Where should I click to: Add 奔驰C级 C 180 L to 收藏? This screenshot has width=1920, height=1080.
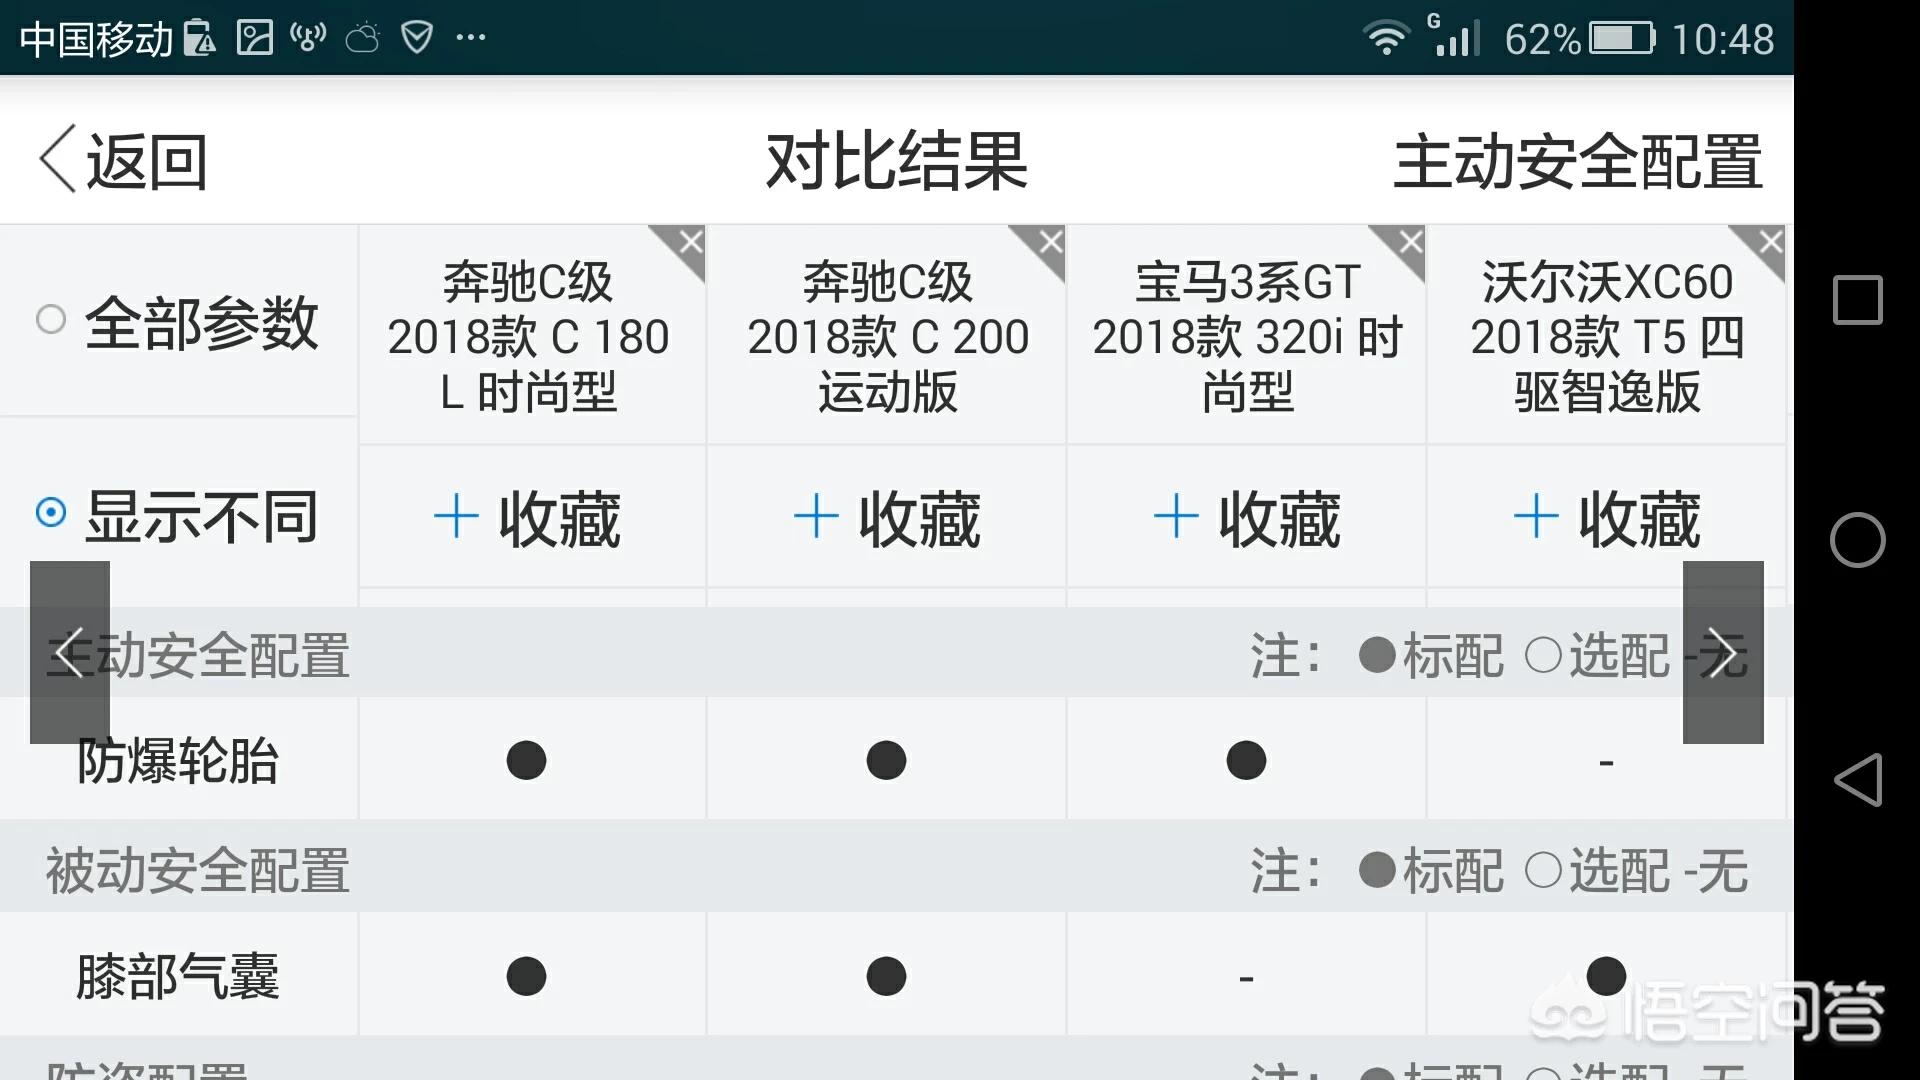tap(527, 518)
